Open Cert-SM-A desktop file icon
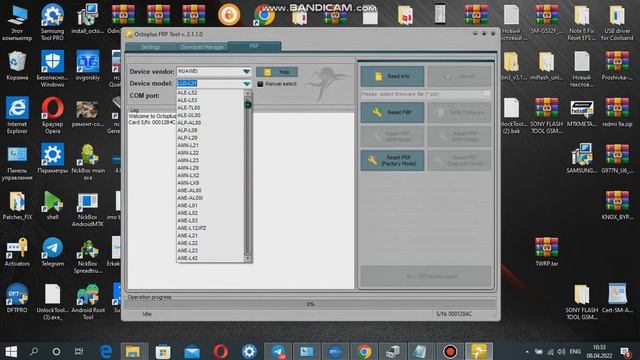640x360 pixels. pyautogui.click(x=617, y=298)
